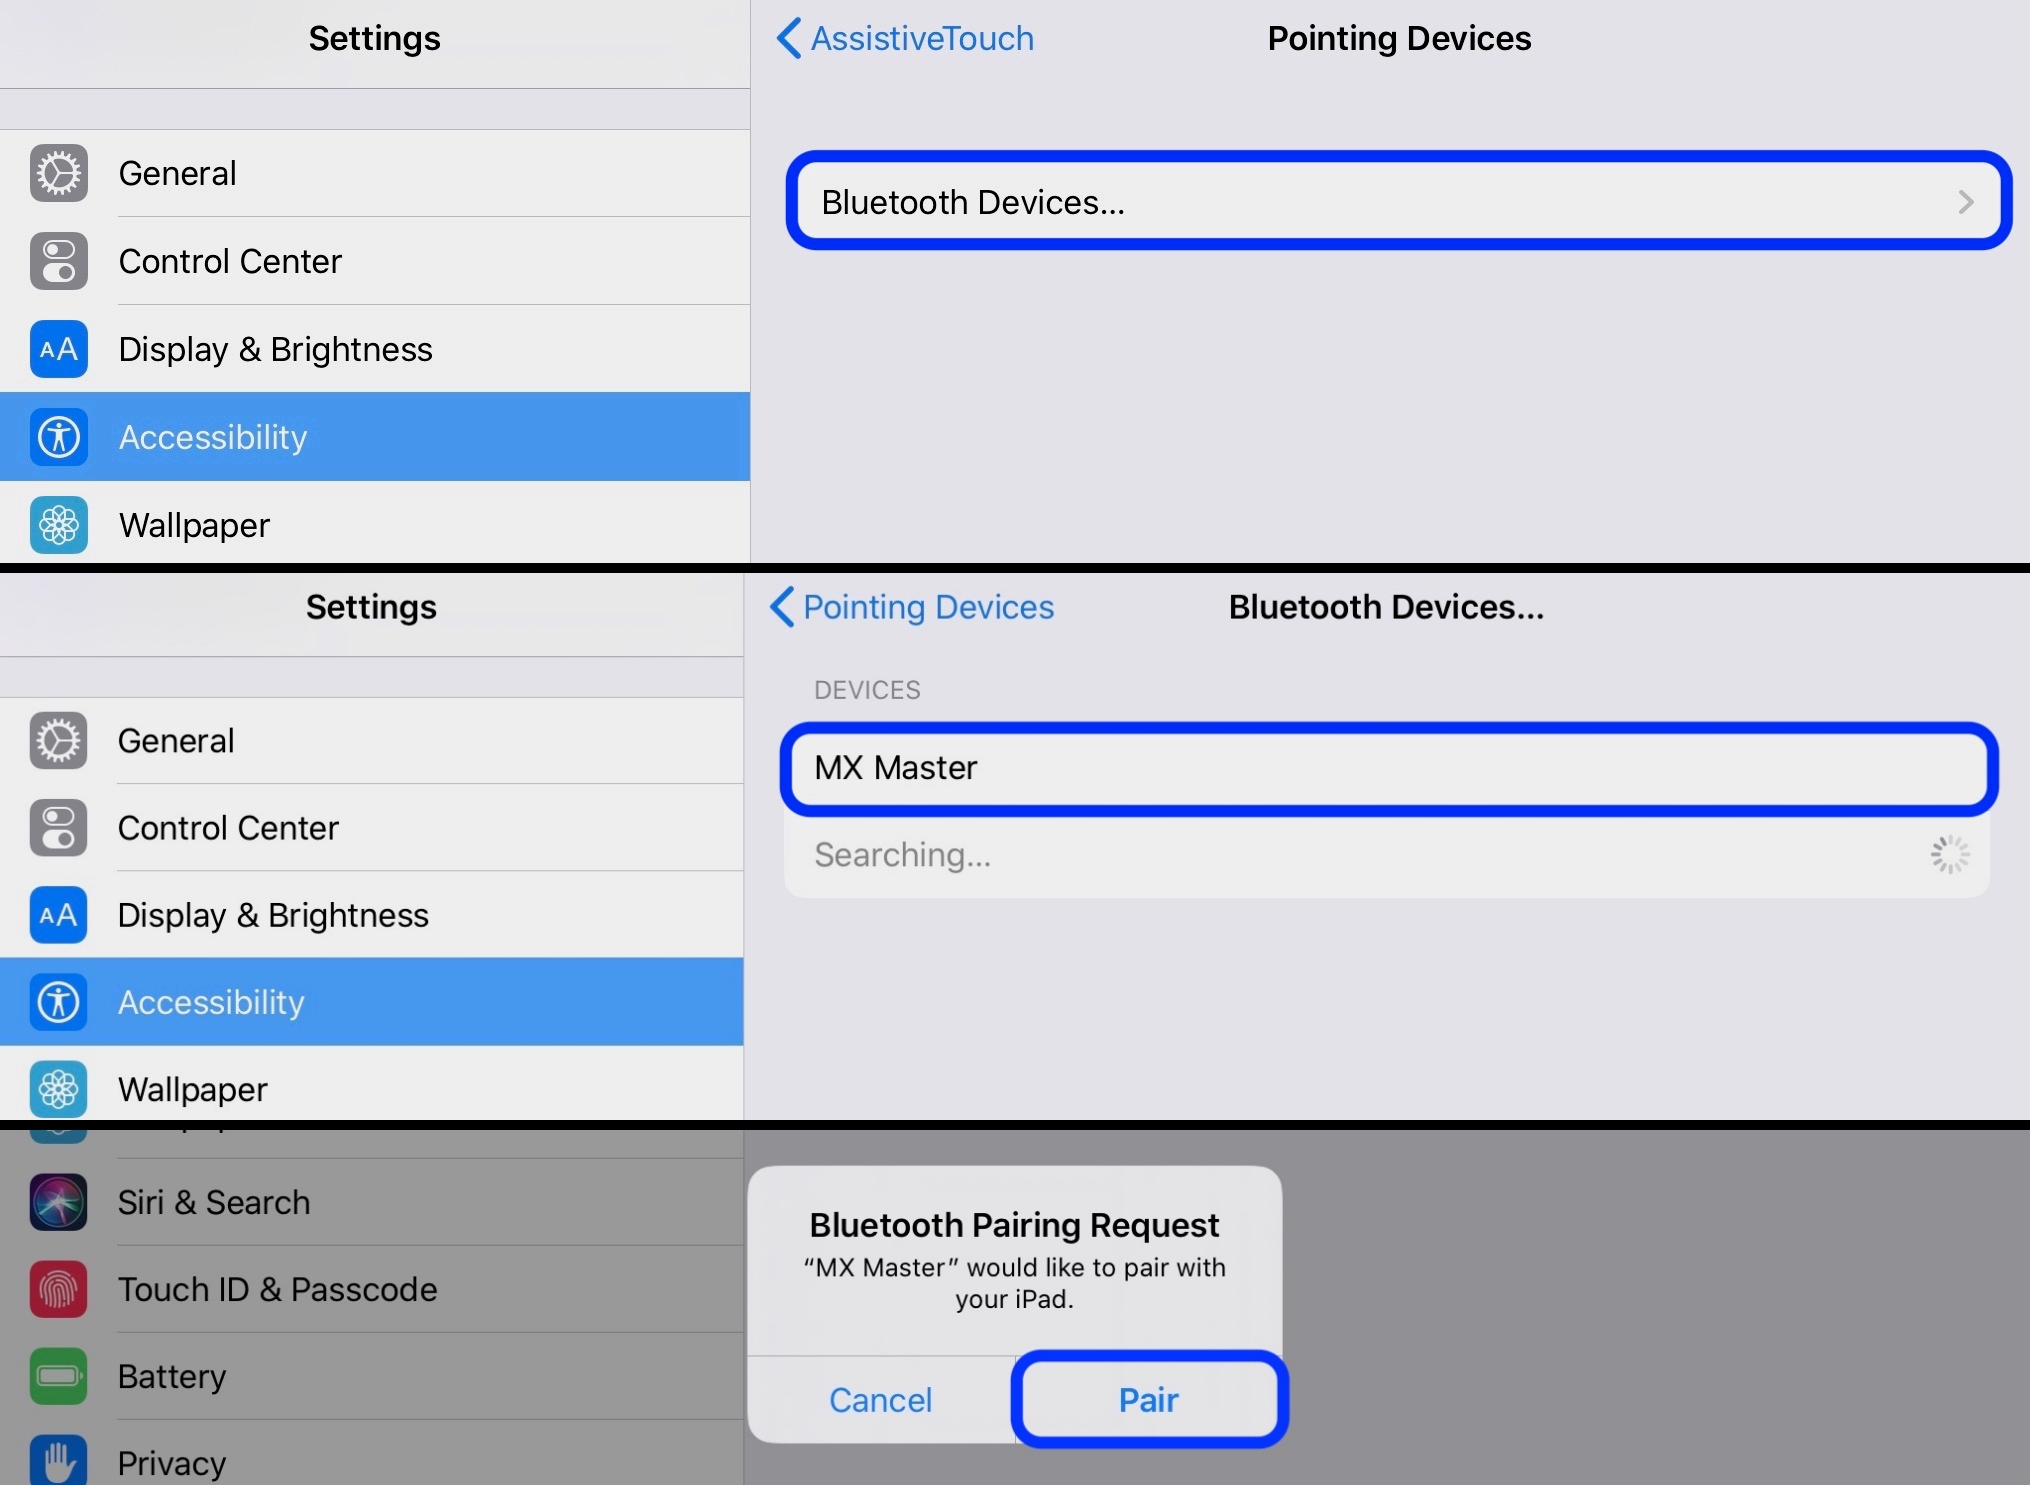Choose Control Center in the middle sidebar

click(372, 828)
